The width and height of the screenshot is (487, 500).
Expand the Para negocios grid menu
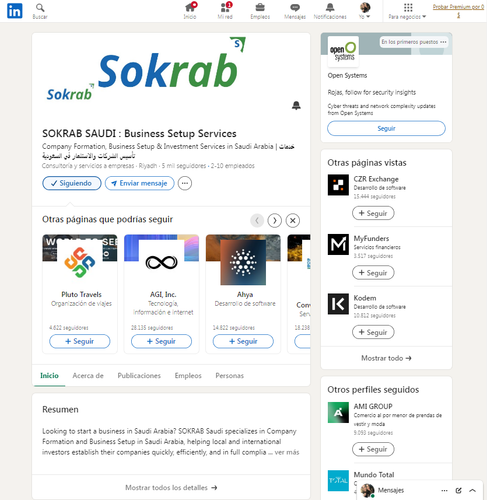pyautogui.click(x=407, y=11)
